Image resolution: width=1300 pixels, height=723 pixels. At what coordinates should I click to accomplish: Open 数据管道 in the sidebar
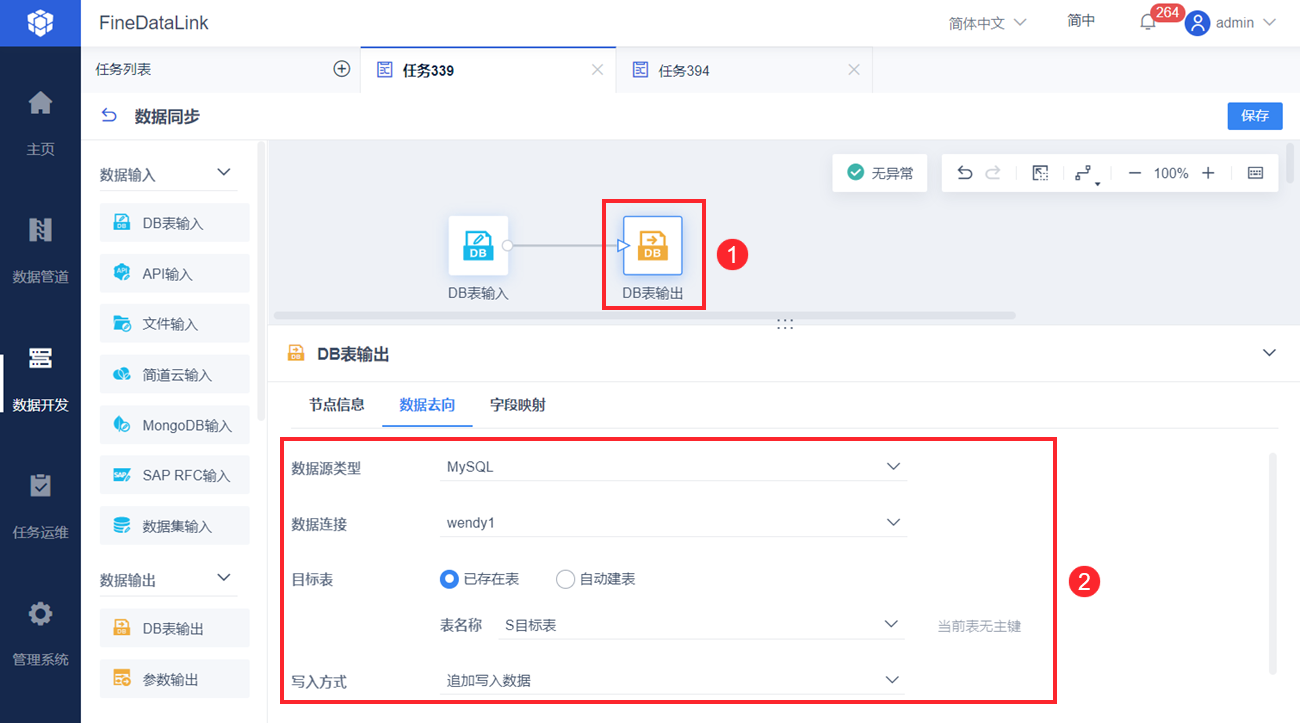40,251
